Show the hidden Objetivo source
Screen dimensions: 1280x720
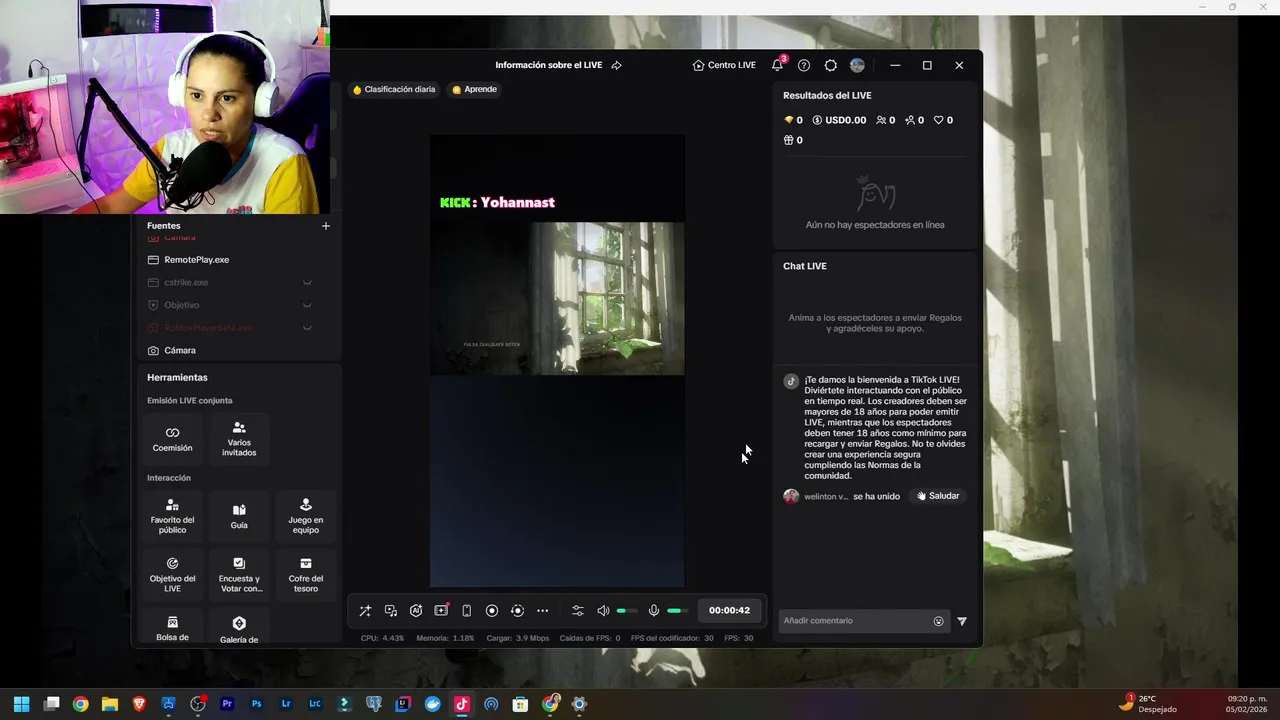pos(307,305)
